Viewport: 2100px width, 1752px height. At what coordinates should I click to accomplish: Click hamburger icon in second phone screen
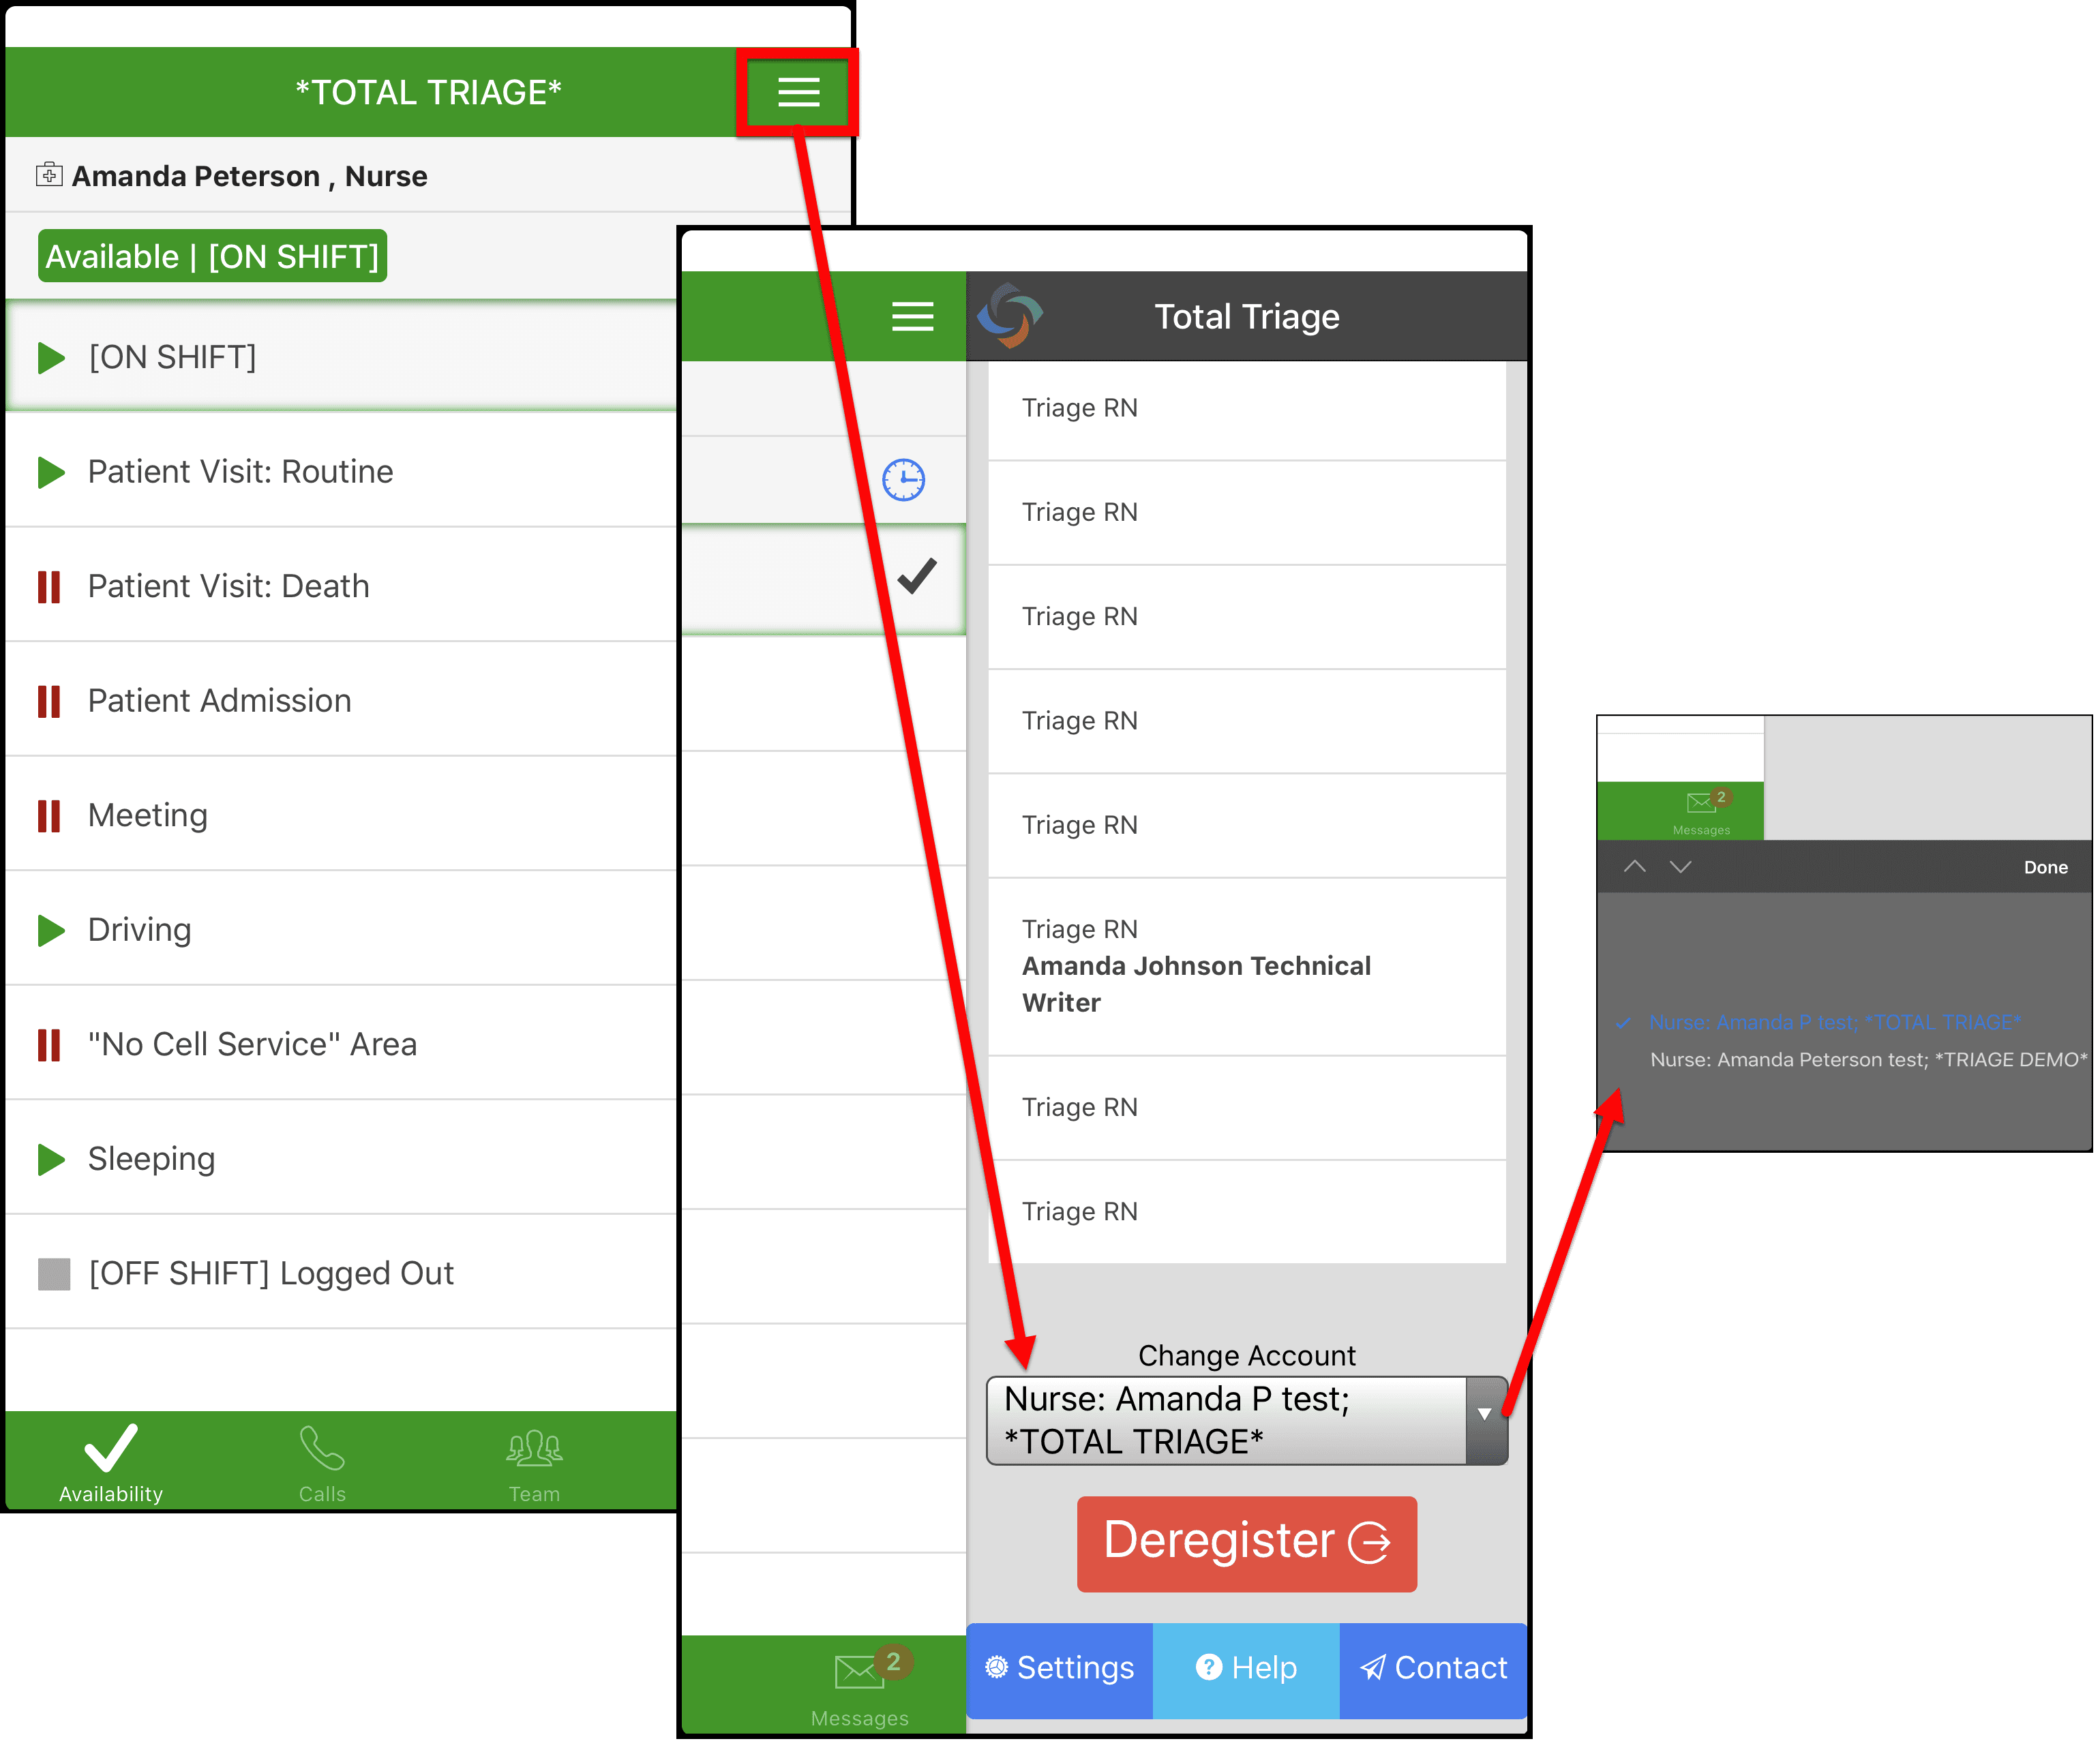coord(912,316)
